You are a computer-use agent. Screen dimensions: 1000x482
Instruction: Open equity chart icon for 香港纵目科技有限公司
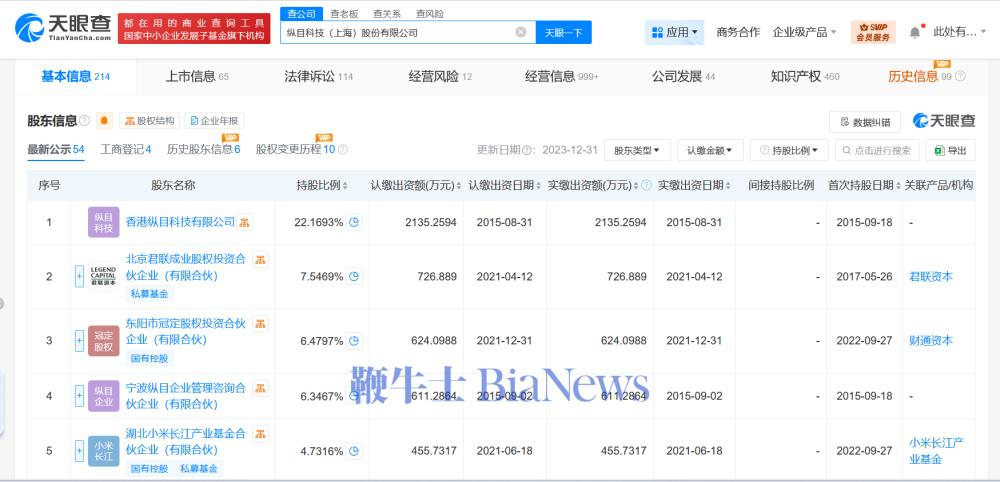pyautogui.click(x=245, y=223)
